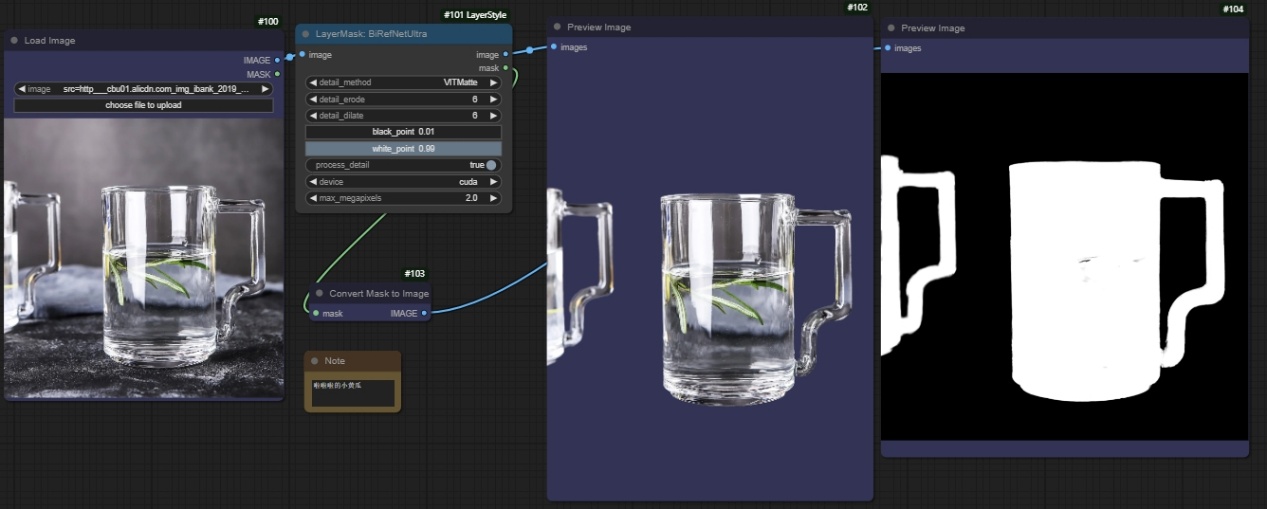Viewport: 1267px width, 509px height.
Task: Collapse the Load Image node via its dot
Action: click(14, 41)
